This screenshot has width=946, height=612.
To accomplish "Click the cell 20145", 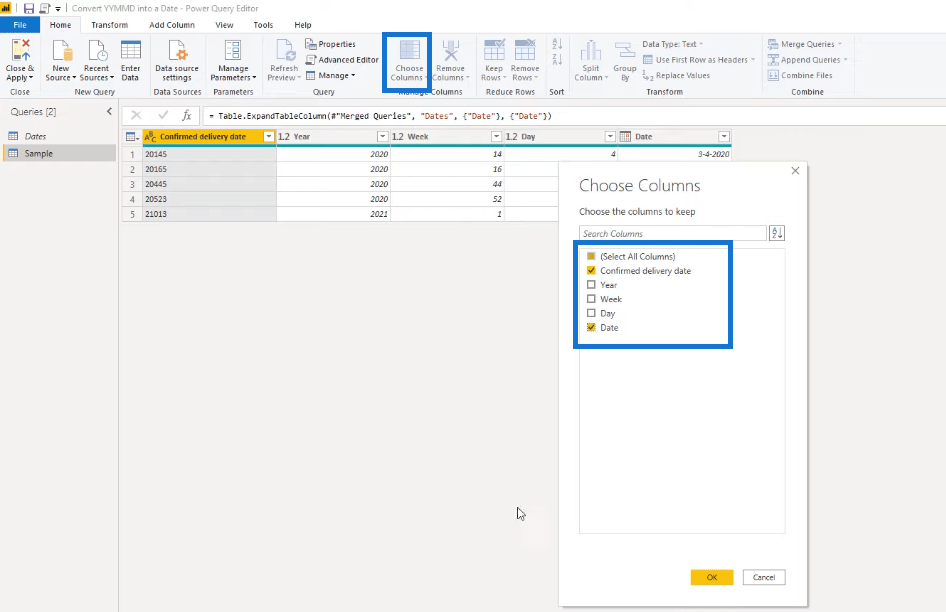I will 209,154.
